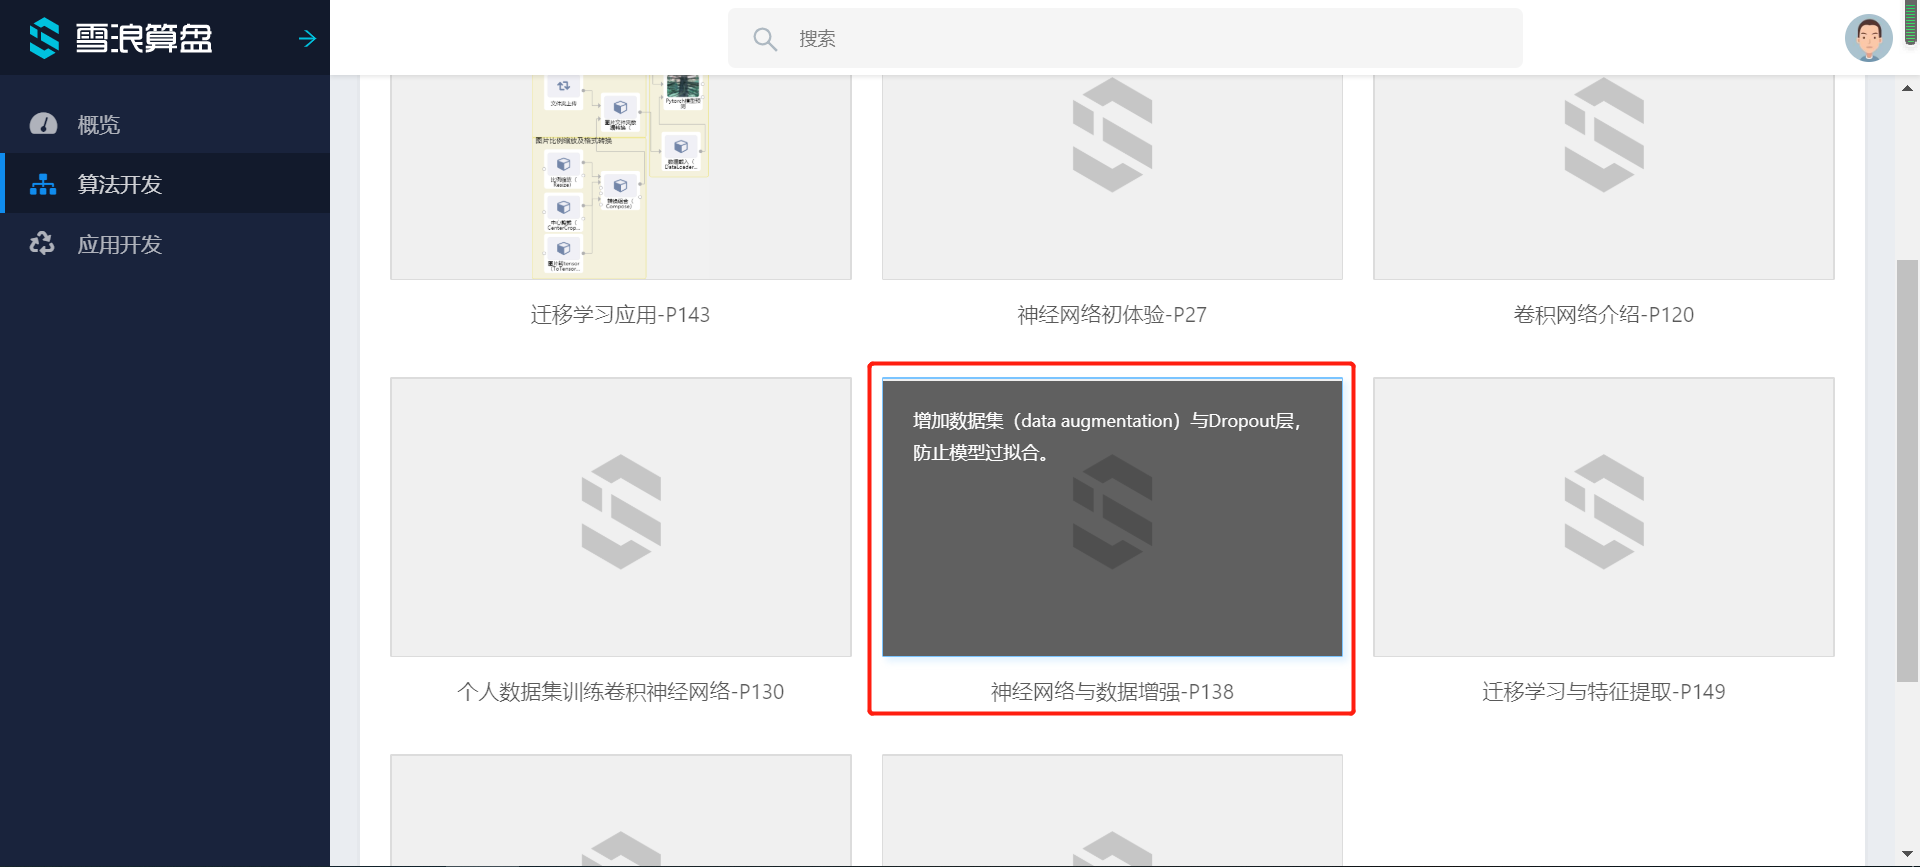
Task: Click the 应用开发 recycle icon
Action: (x=43, y=244)
